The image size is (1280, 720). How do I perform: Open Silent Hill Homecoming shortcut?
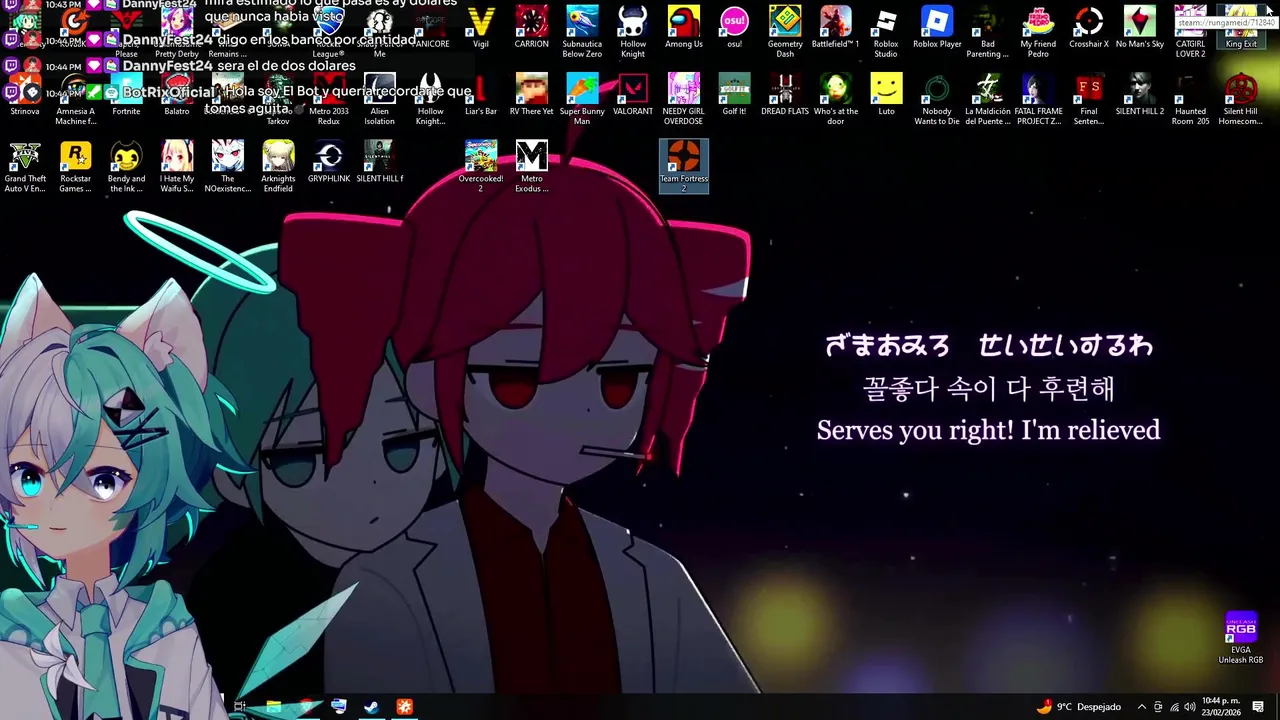[1241, 99]
